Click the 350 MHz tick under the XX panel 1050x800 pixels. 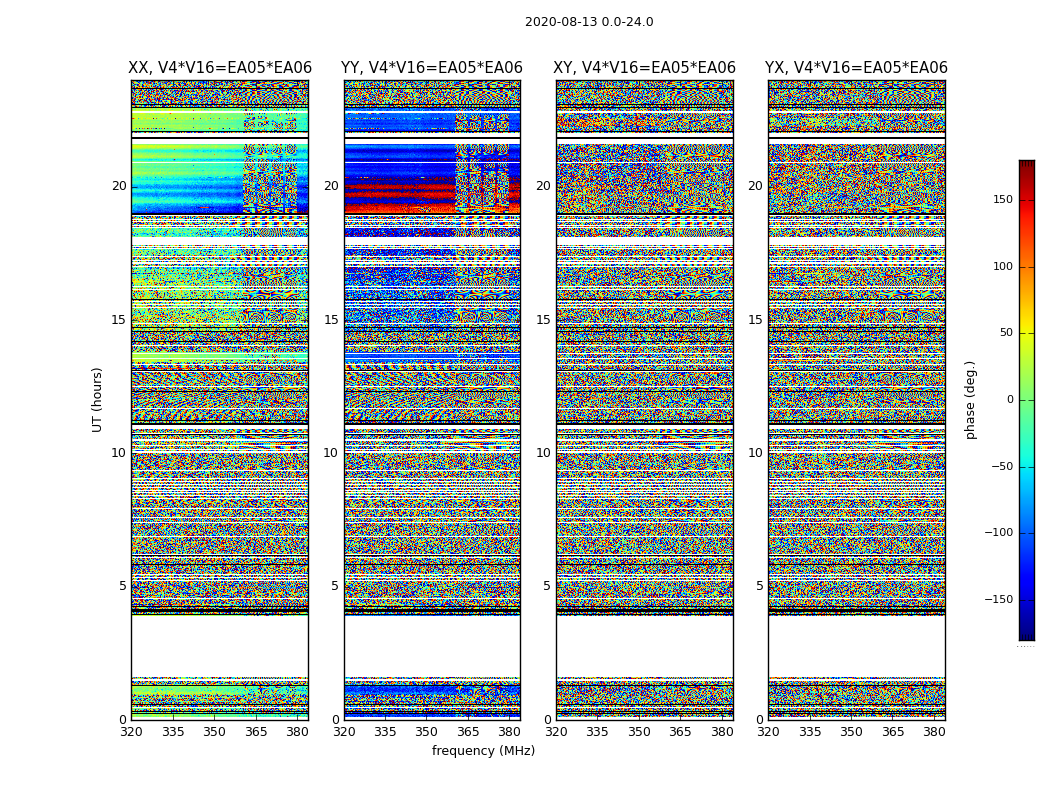[214, 732]
